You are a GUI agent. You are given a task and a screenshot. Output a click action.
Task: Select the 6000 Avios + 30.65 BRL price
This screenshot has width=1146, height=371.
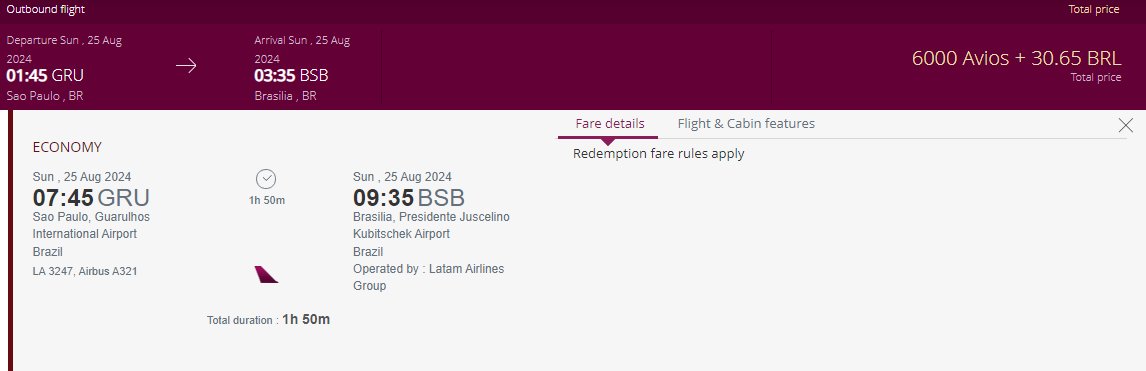pyautogui.click(x=1016, y=58)
